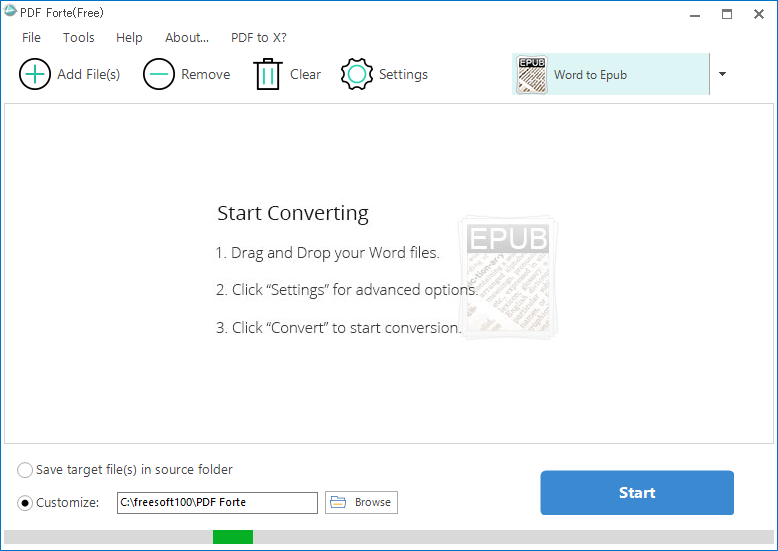Click the Remove text label
Image resolution: width=778 pixels, height=551 pixels.
(x=205, y=74)
